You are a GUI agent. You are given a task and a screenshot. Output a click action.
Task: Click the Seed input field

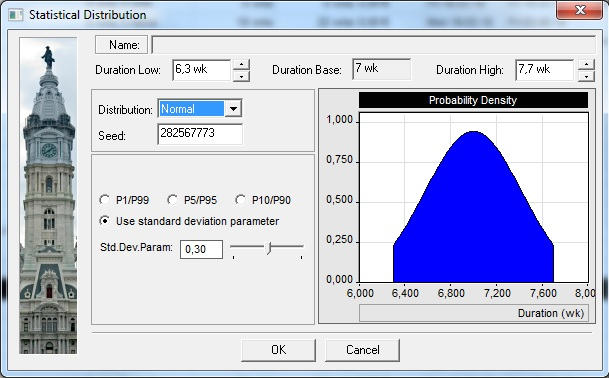200,134
